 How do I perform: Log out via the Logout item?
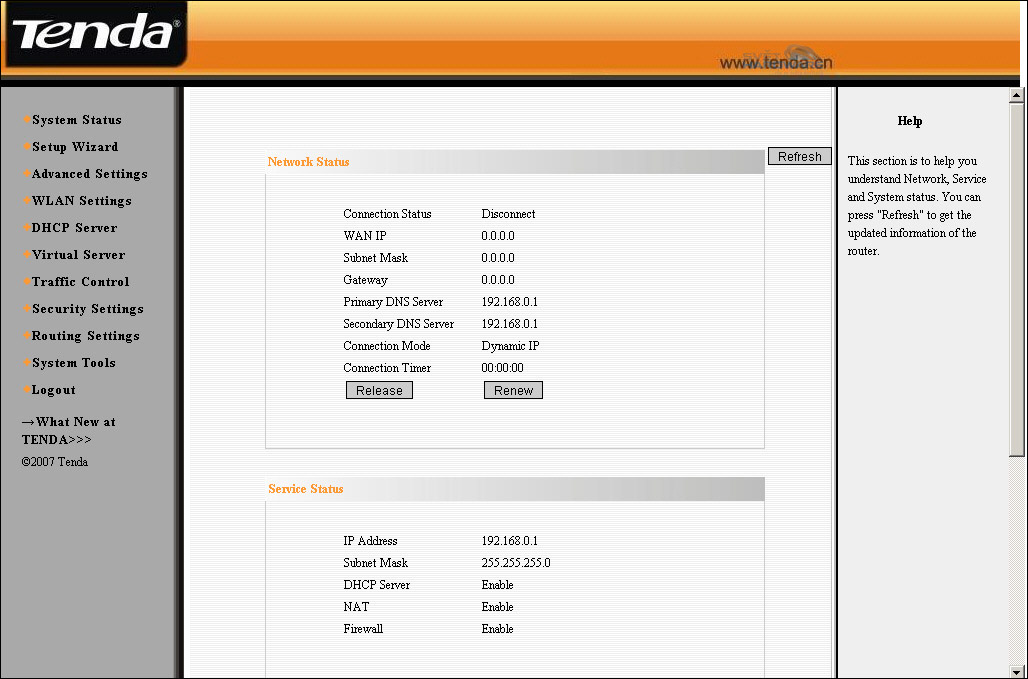53,390
